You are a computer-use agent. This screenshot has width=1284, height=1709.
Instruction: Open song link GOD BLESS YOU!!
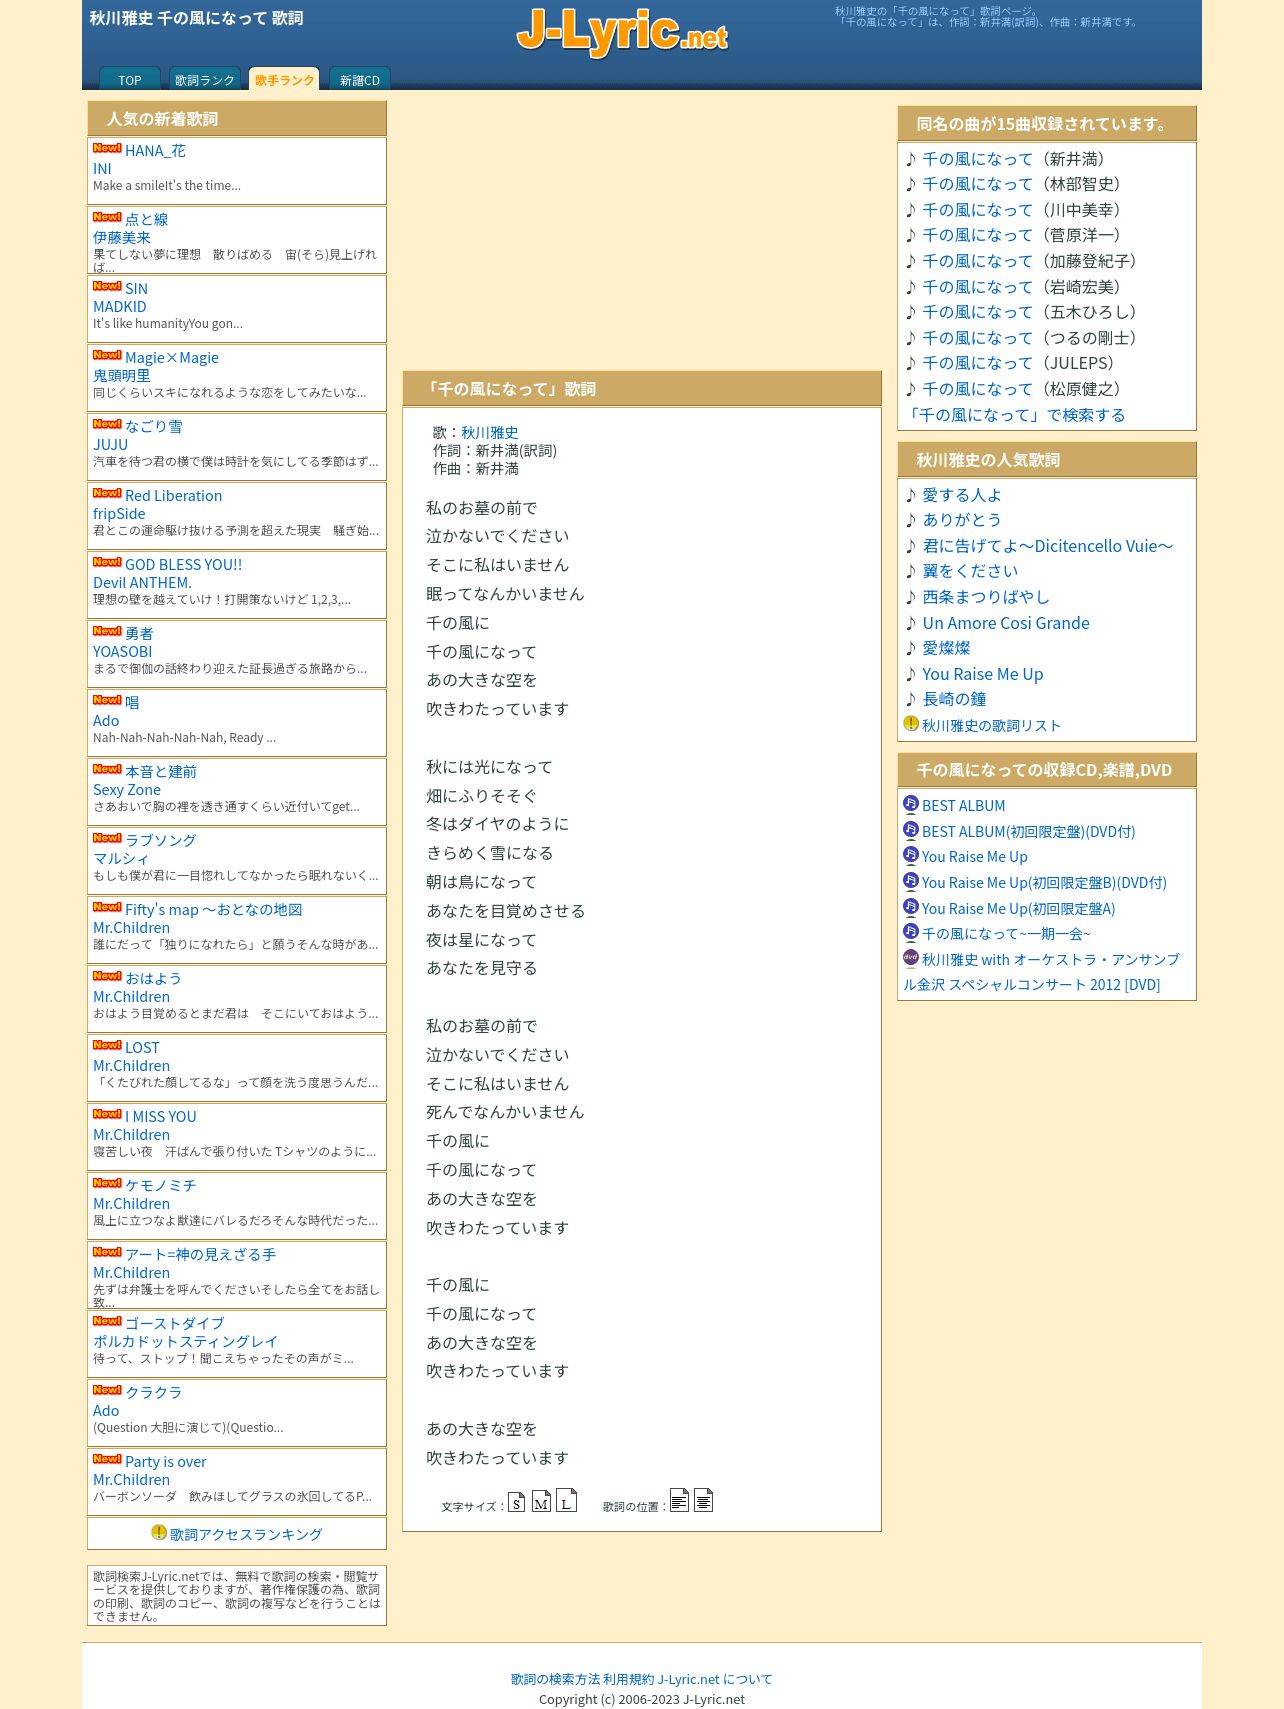[183, 565]
